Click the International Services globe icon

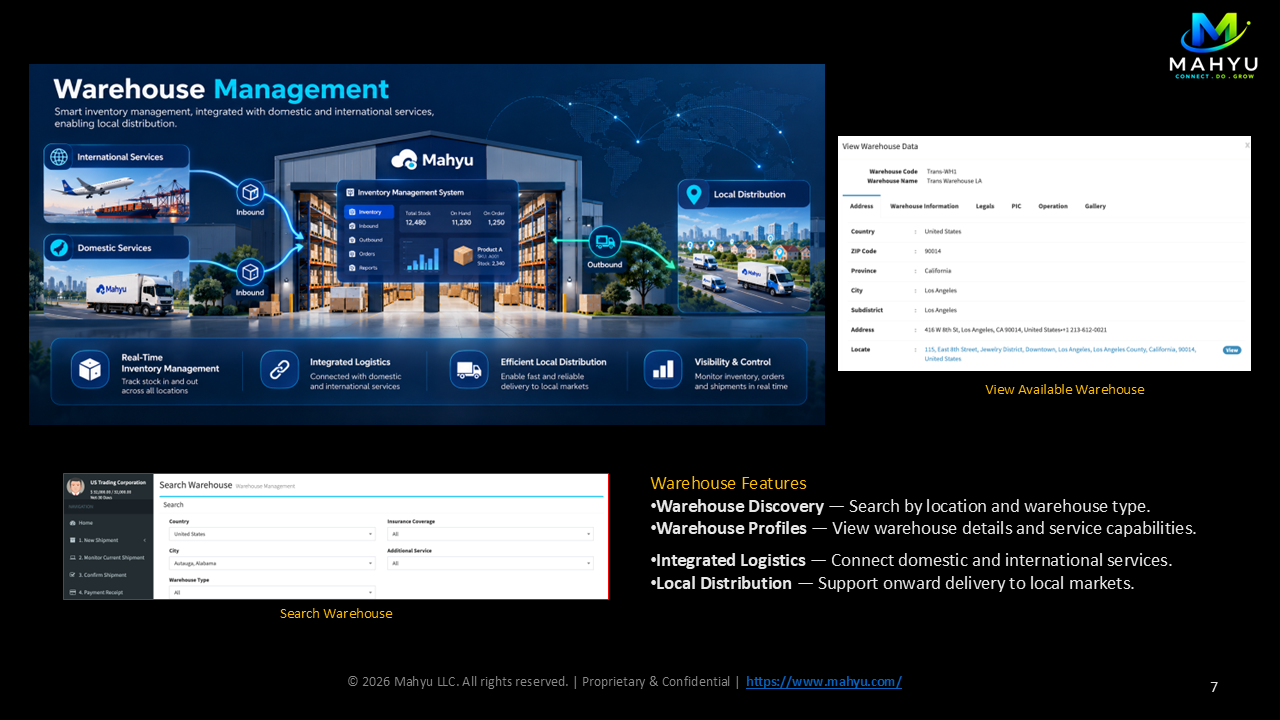tap(59, 157)
